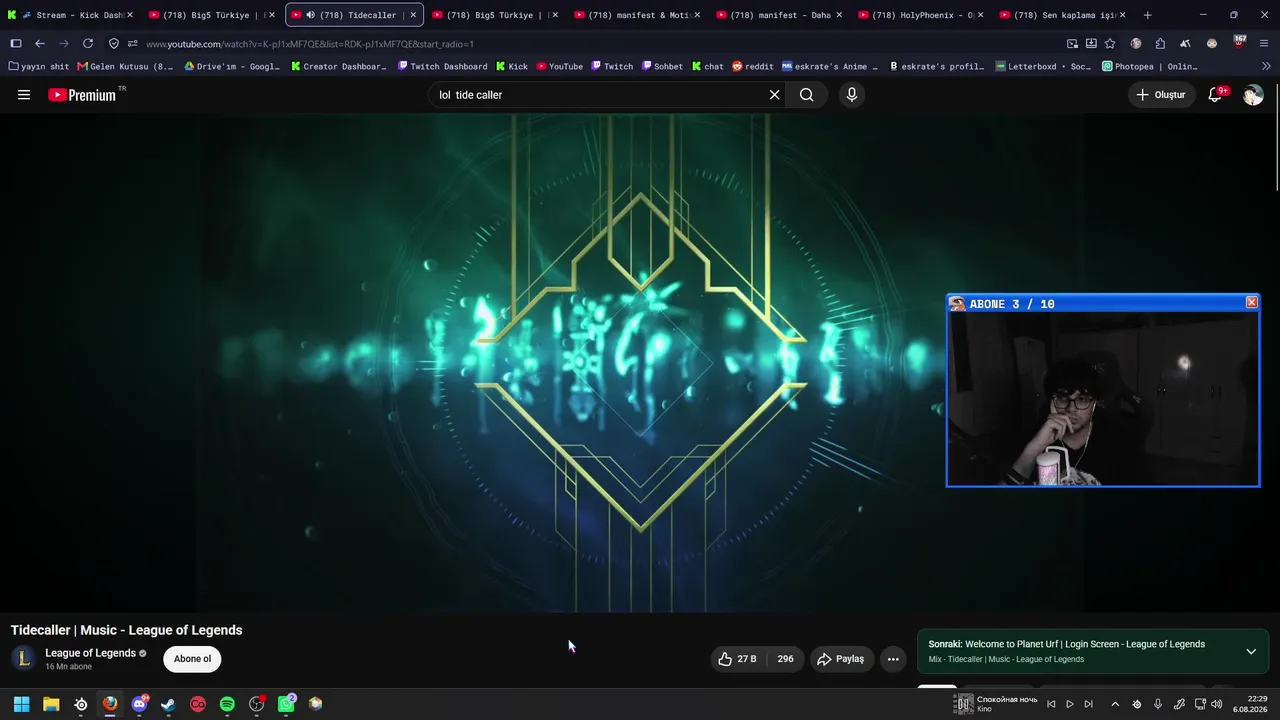Open the Спокойная ночь media thumbnail
1280x720 pixels.
[964, 704]
